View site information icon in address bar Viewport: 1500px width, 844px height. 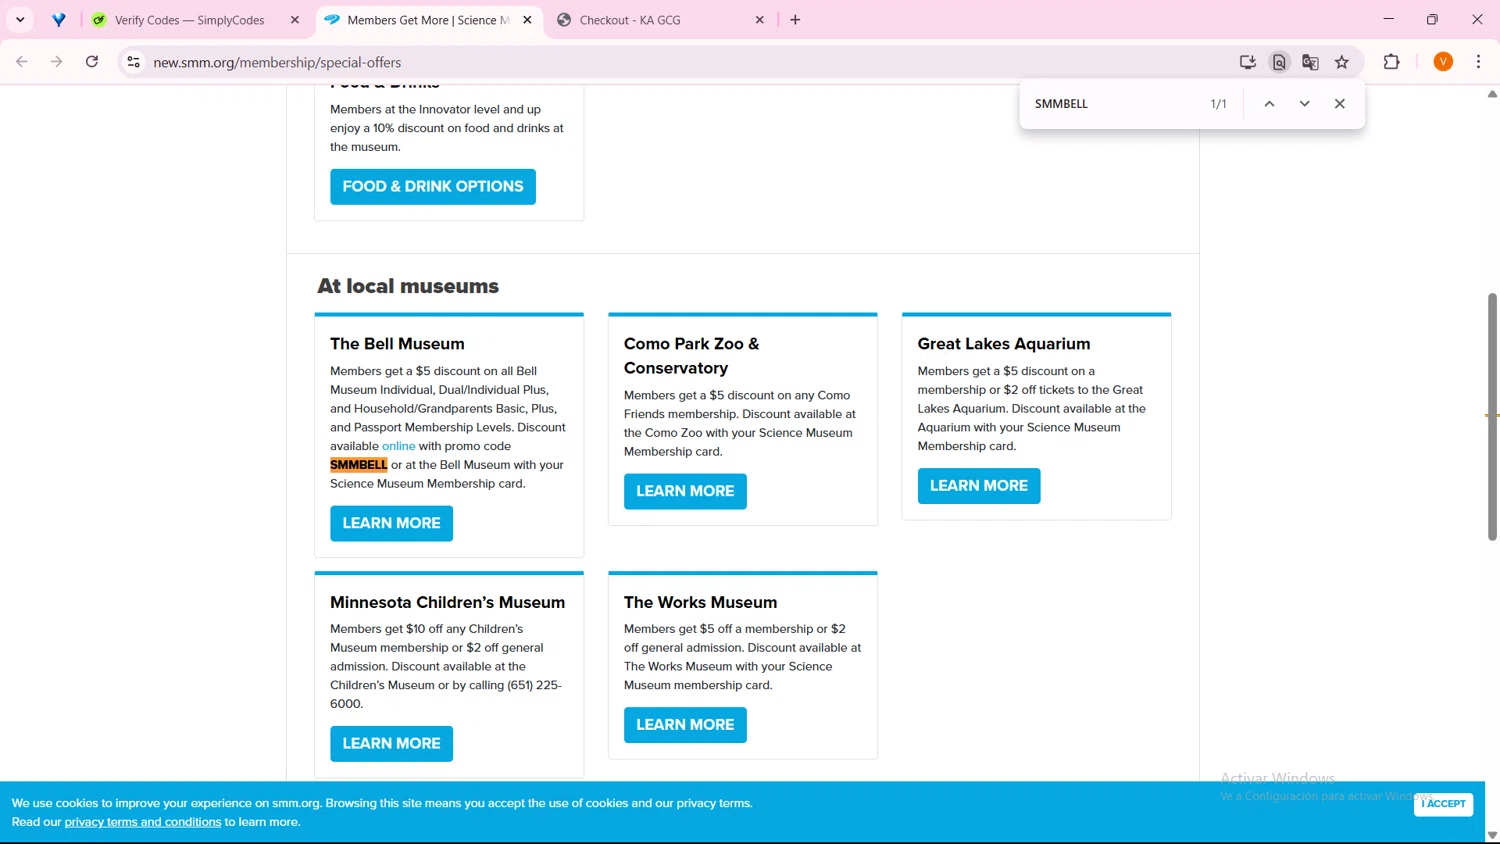(x=133, y=62)
